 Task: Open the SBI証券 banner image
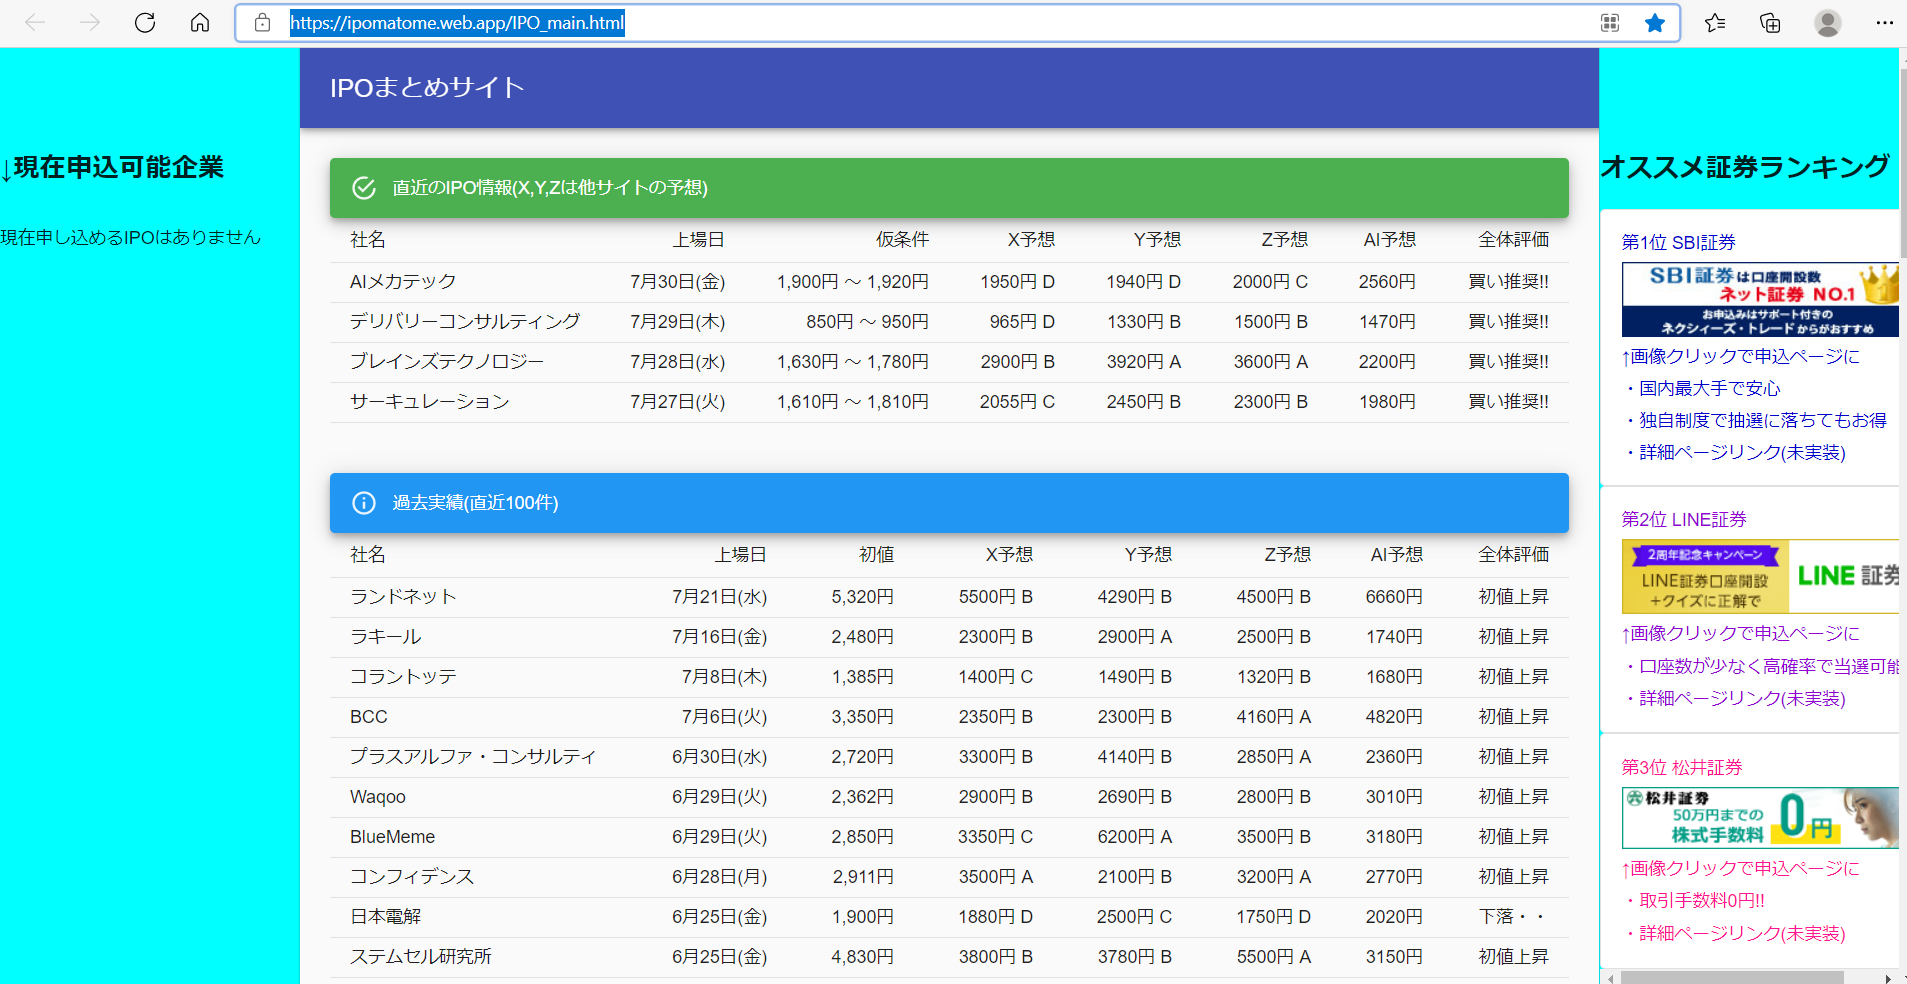pyautogui.click(x=1759, y=299)
